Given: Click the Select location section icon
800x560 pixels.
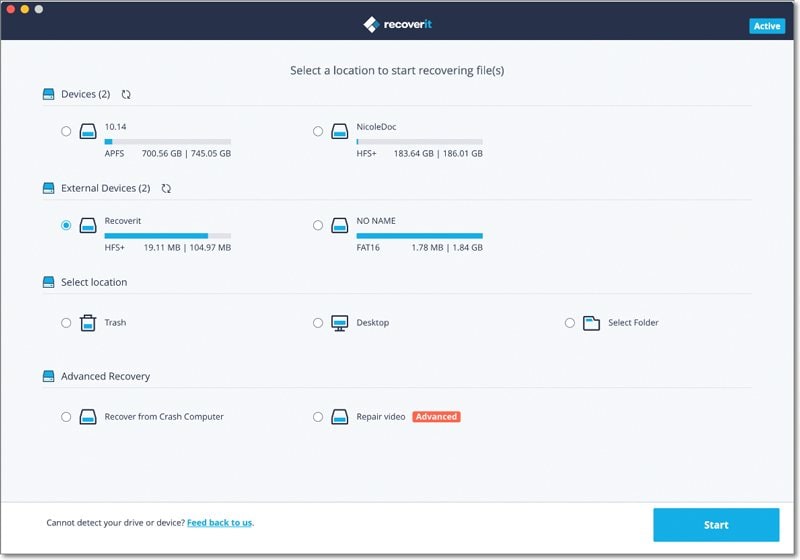Looking at the screenshot, I should point(48,282).
